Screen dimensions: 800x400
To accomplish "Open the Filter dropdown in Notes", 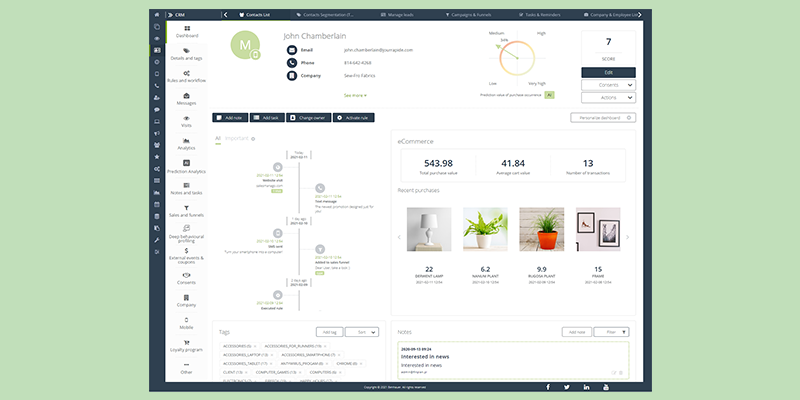I will [611, 331].
